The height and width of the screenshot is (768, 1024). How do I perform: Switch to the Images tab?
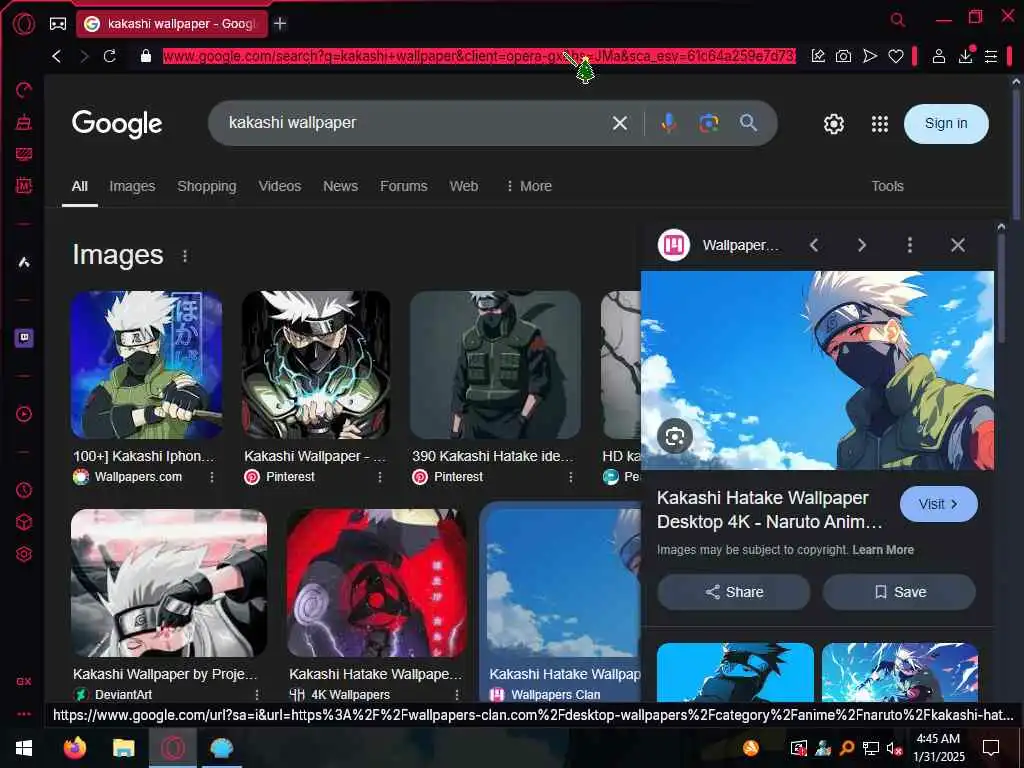pos(132,186)
